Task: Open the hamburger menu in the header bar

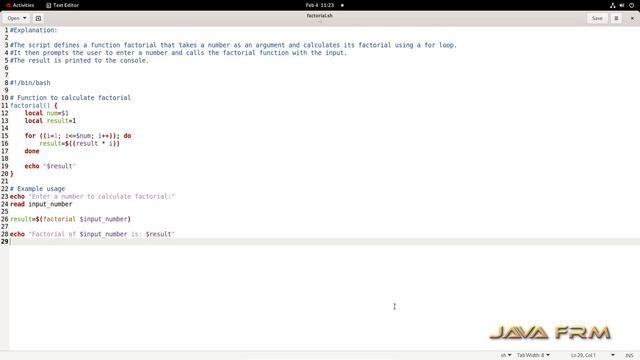Action: coord(616,18)
